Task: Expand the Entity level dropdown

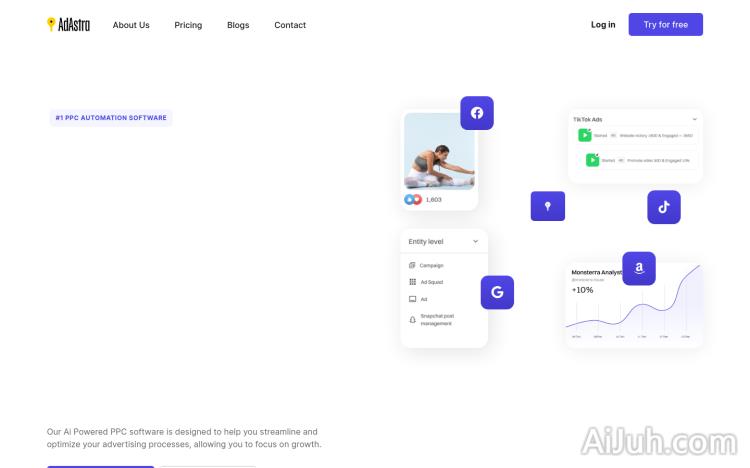Action: [444, 242]
